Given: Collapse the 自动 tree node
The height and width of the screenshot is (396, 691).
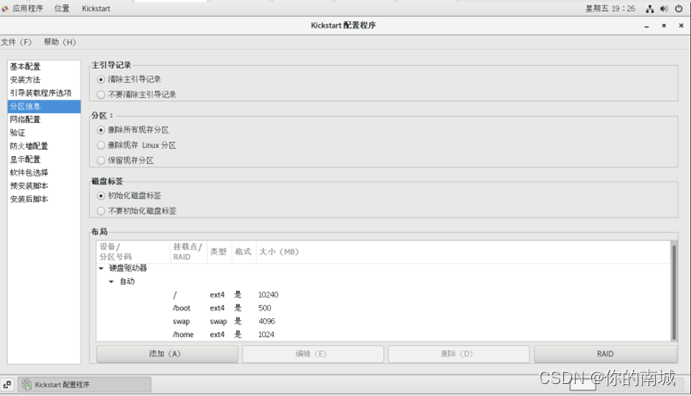Looking at the screenshot, I should (x=111, y=281).
